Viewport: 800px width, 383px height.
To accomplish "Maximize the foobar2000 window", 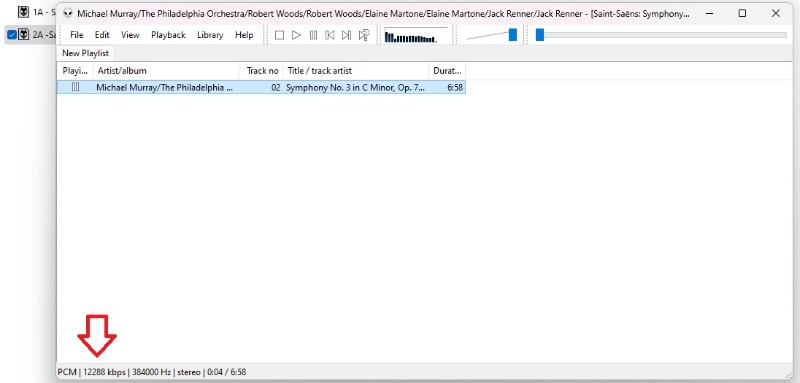I will pyautogui.click(x=742, y=13).
